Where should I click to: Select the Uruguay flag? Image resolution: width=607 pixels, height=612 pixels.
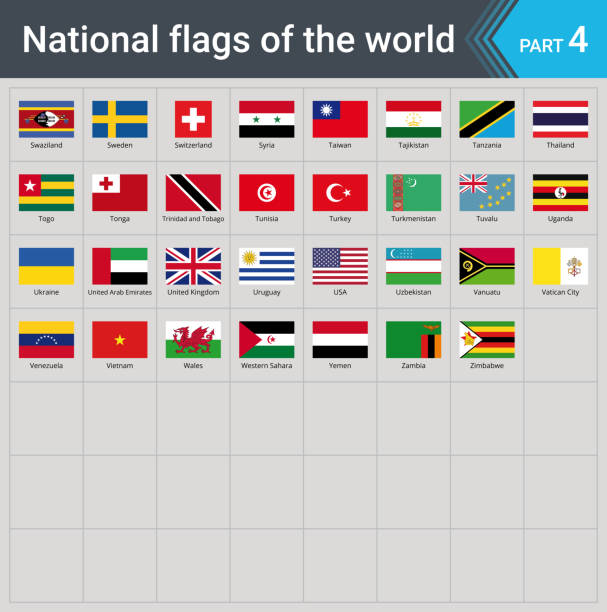[x=267, y=266]
